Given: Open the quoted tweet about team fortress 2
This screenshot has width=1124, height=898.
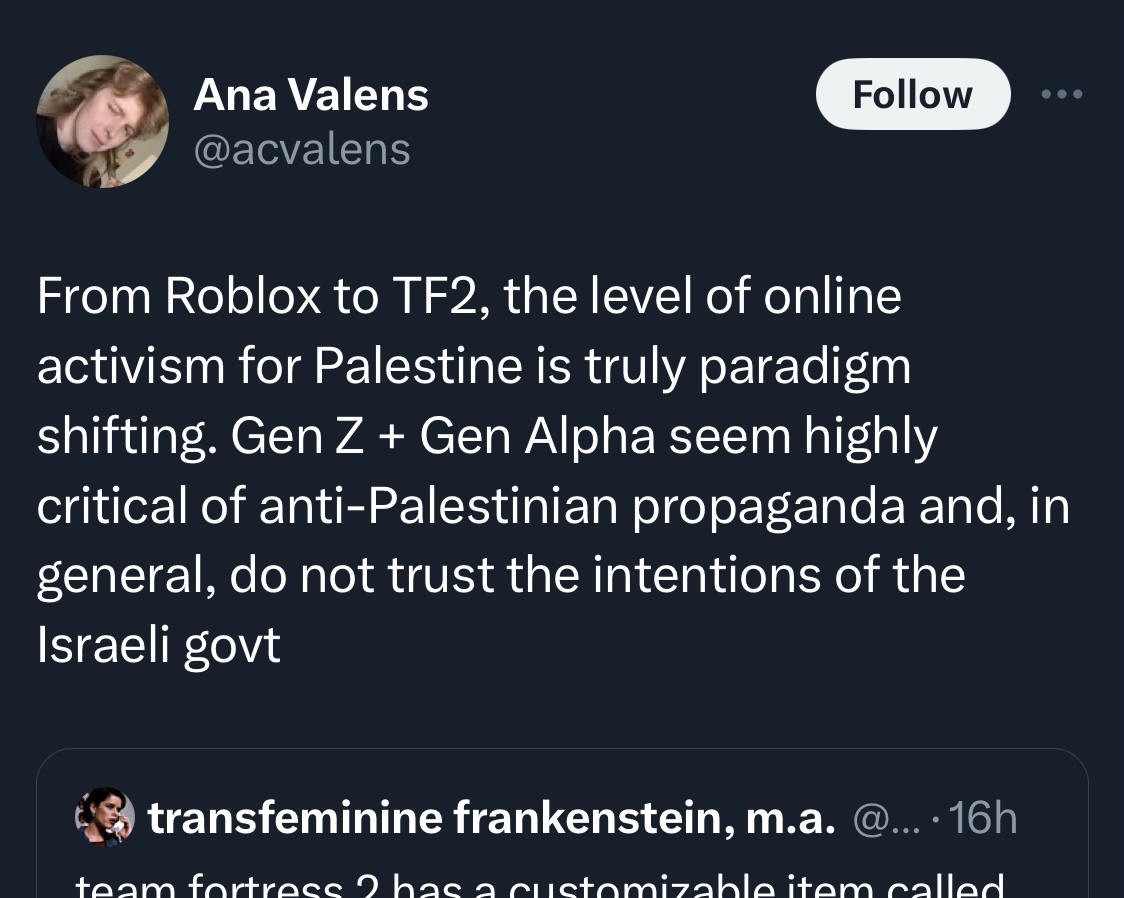Looking at the screenshot, I should [540, 886].
